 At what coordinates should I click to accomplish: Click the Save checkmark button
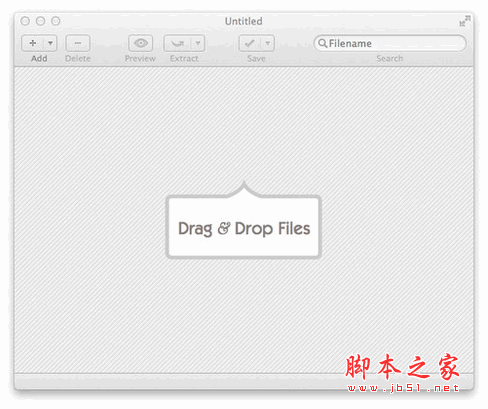250,43
